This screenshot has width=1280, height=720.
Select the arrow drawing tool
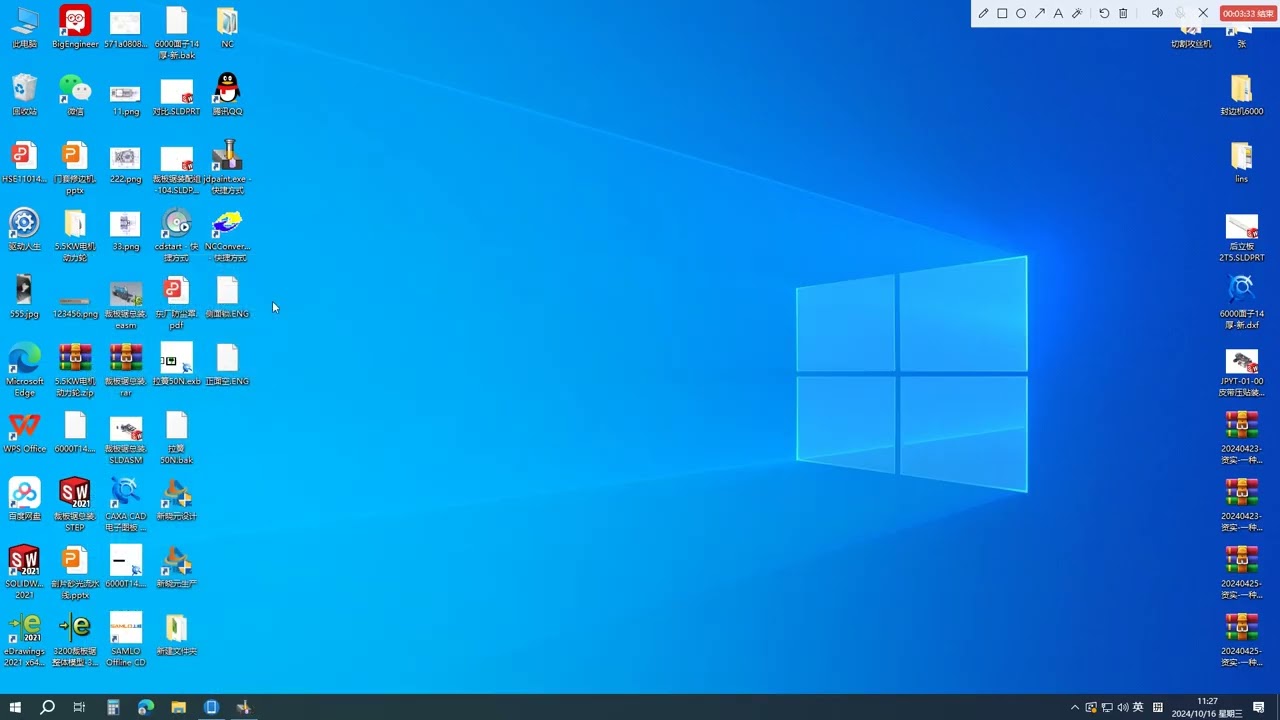click(1040, 14)
